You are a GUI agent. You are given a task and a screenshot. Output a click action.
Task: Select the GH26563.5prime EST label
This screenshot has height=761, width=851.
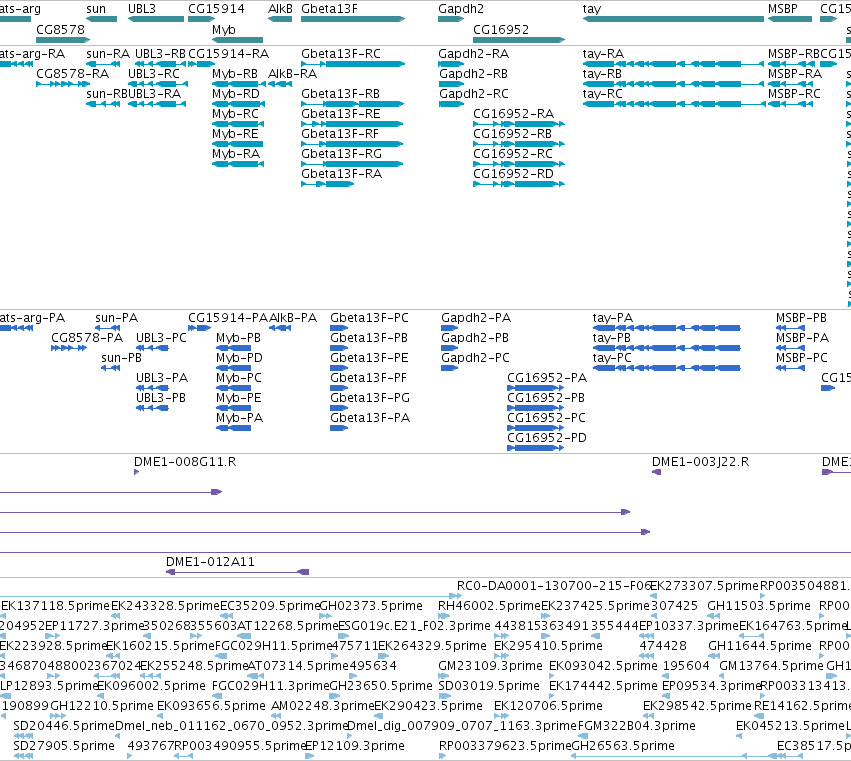coord(623,746)
